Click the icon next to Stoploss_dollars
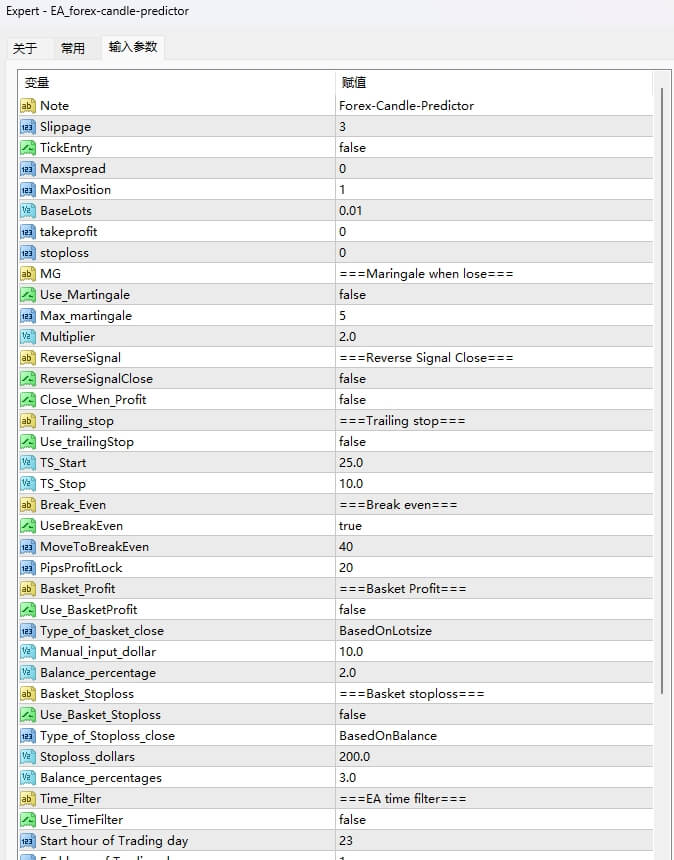 pyautogui.click(x=28, y=757)
